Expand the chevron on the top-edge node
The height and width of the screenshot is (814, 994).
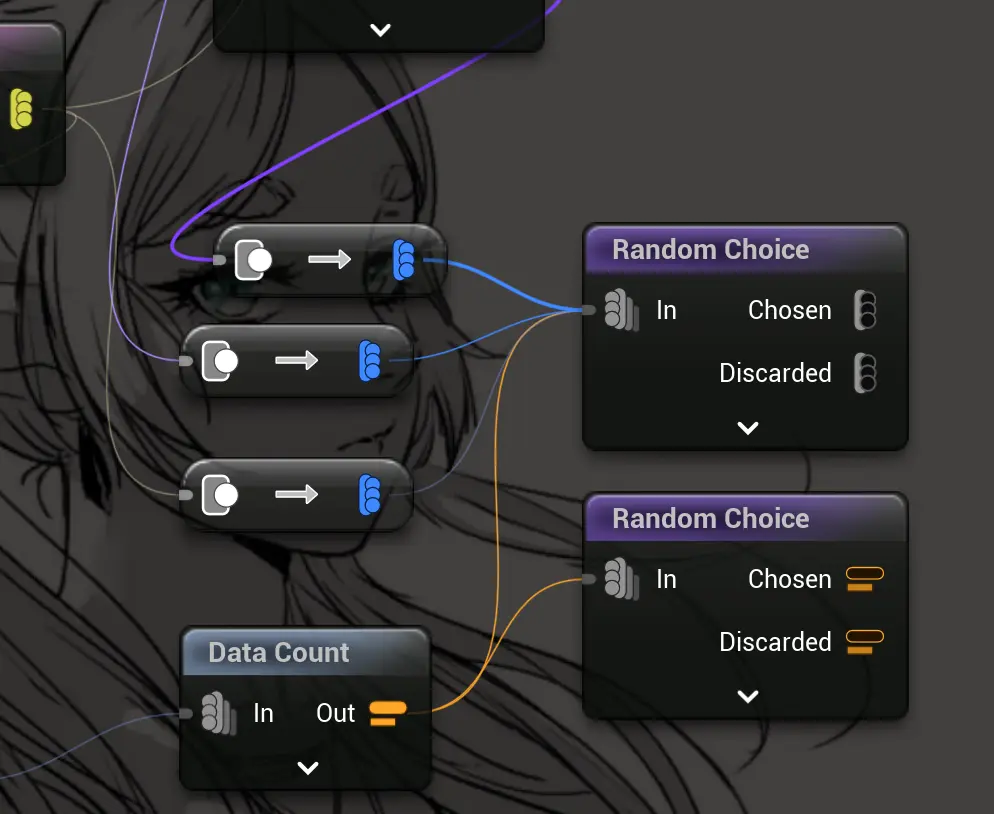tap(380, 30)
